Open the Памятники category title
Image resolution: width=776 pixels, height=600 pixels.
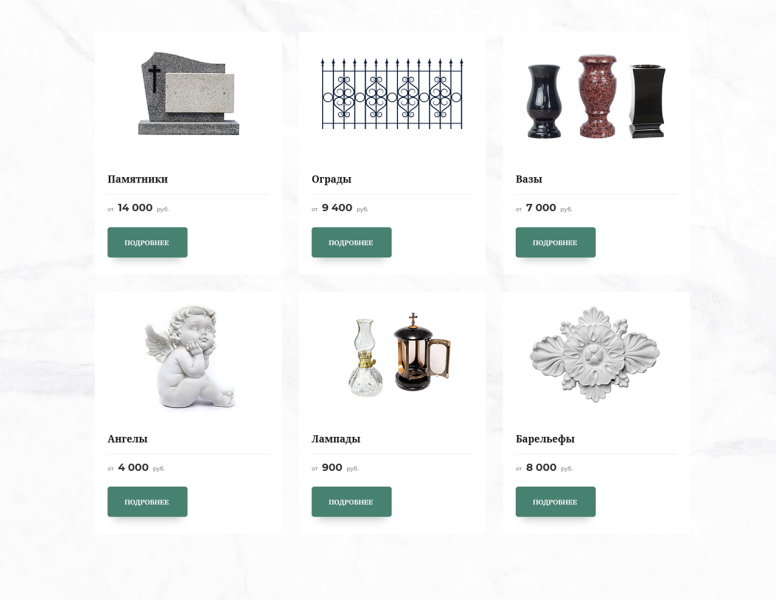point(138,179)
